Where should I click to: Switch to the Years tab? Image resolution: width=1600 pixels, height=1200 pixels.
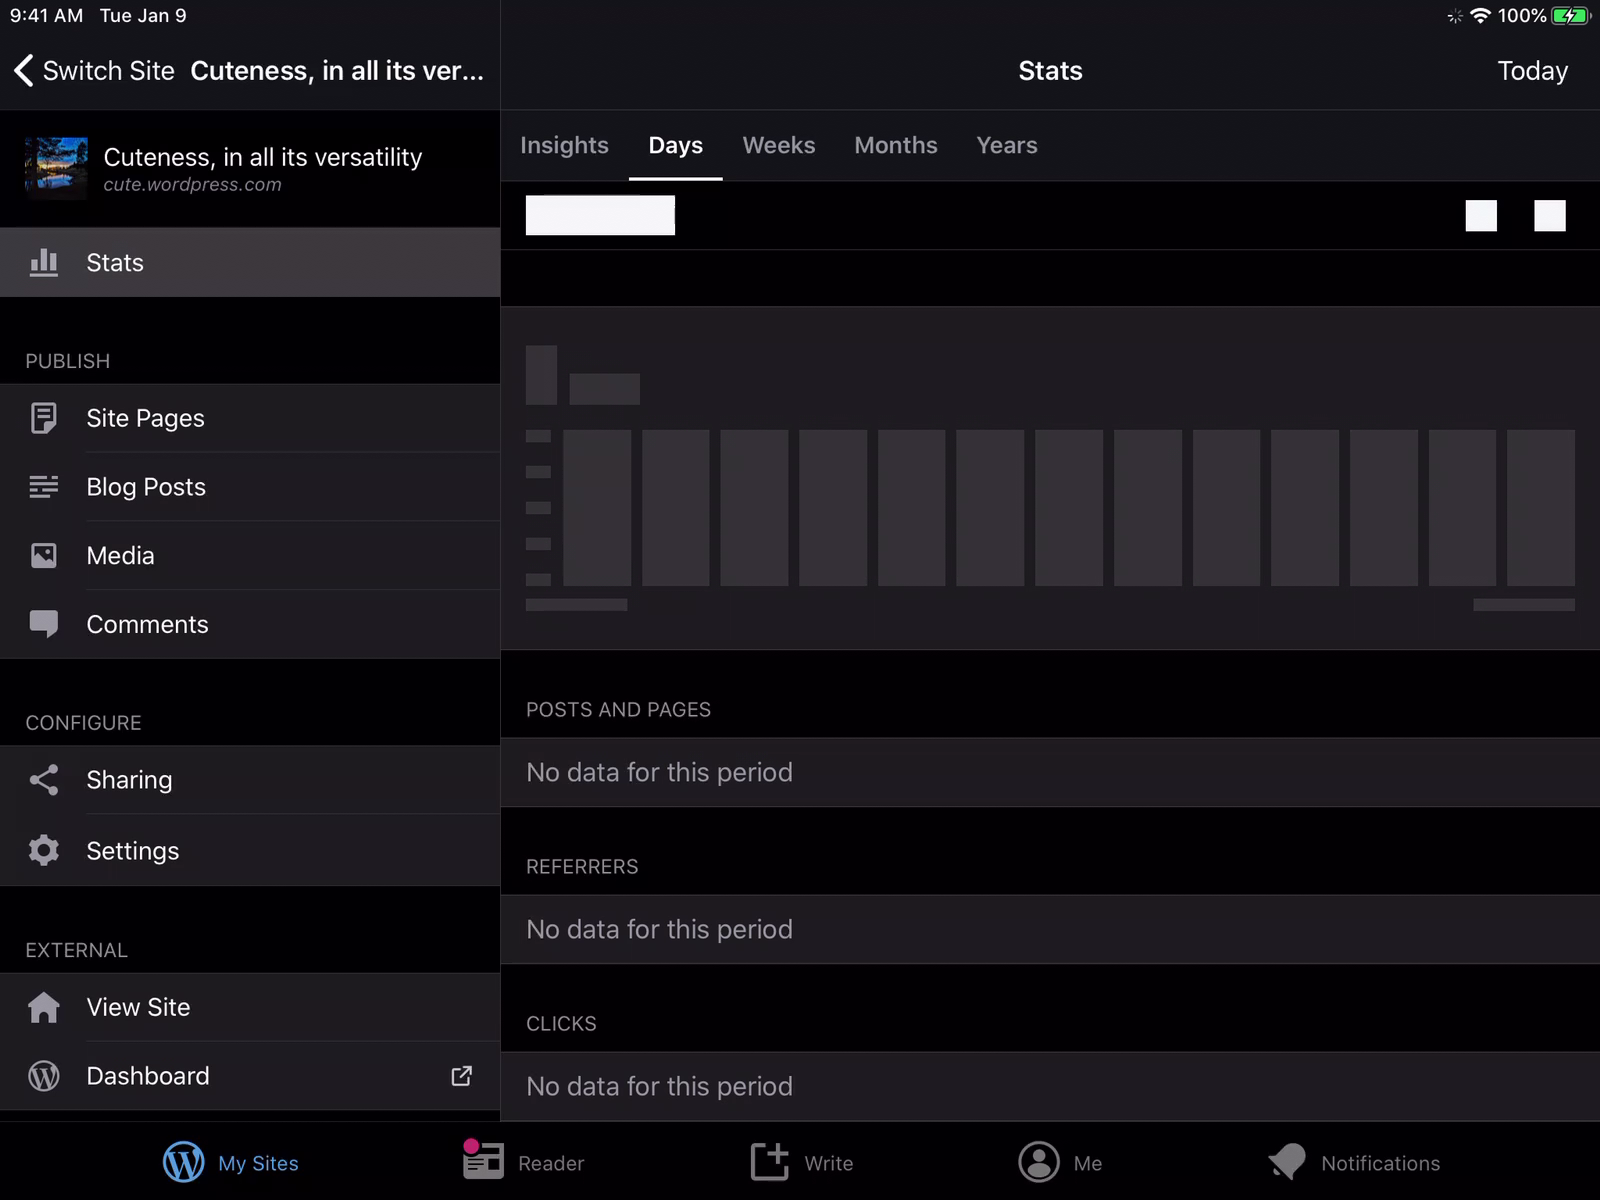(x=1006, y=145)
